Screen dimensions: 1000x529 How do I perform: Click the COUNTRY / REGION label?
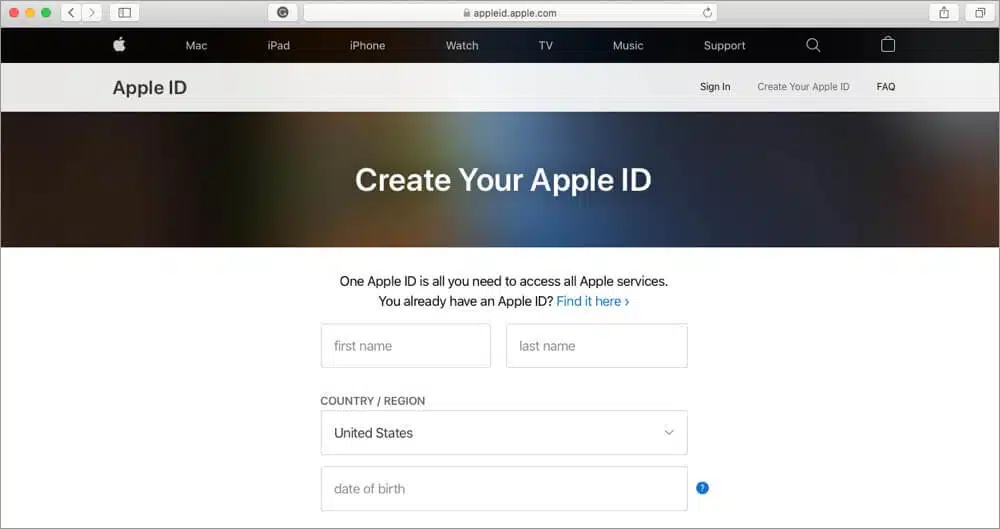[372, 401]
